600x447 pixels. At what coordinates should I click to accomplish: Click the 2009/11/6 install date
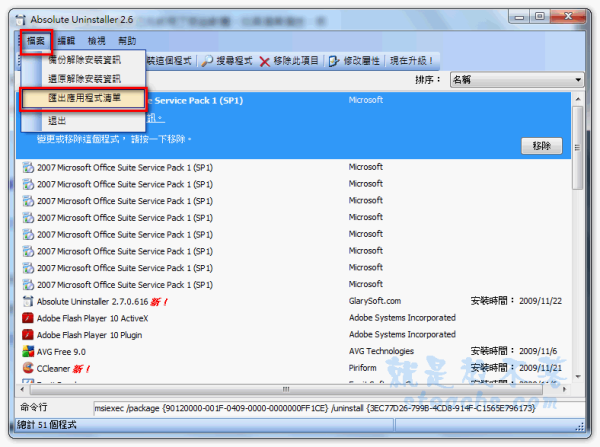point(538,351)
